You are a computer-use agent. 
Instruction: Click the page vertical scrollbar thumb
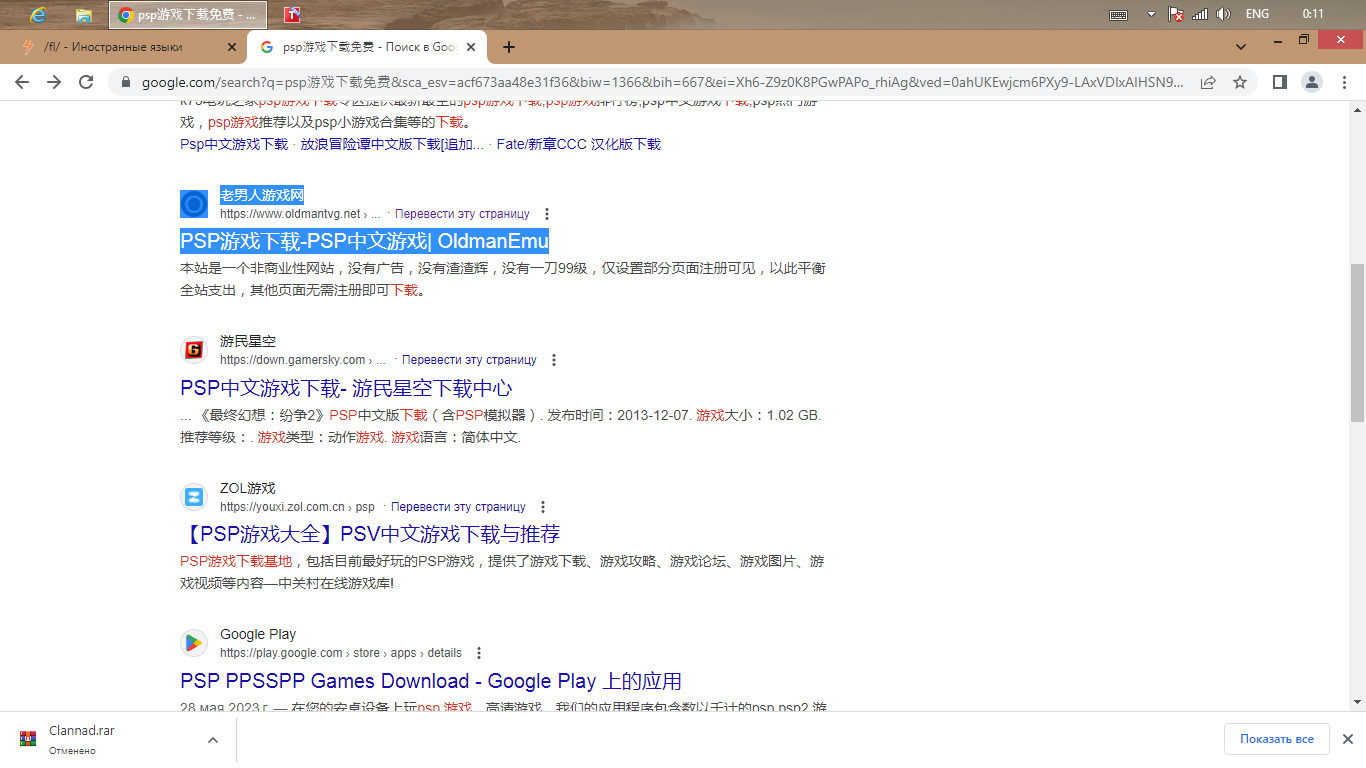coord(1357,343)
